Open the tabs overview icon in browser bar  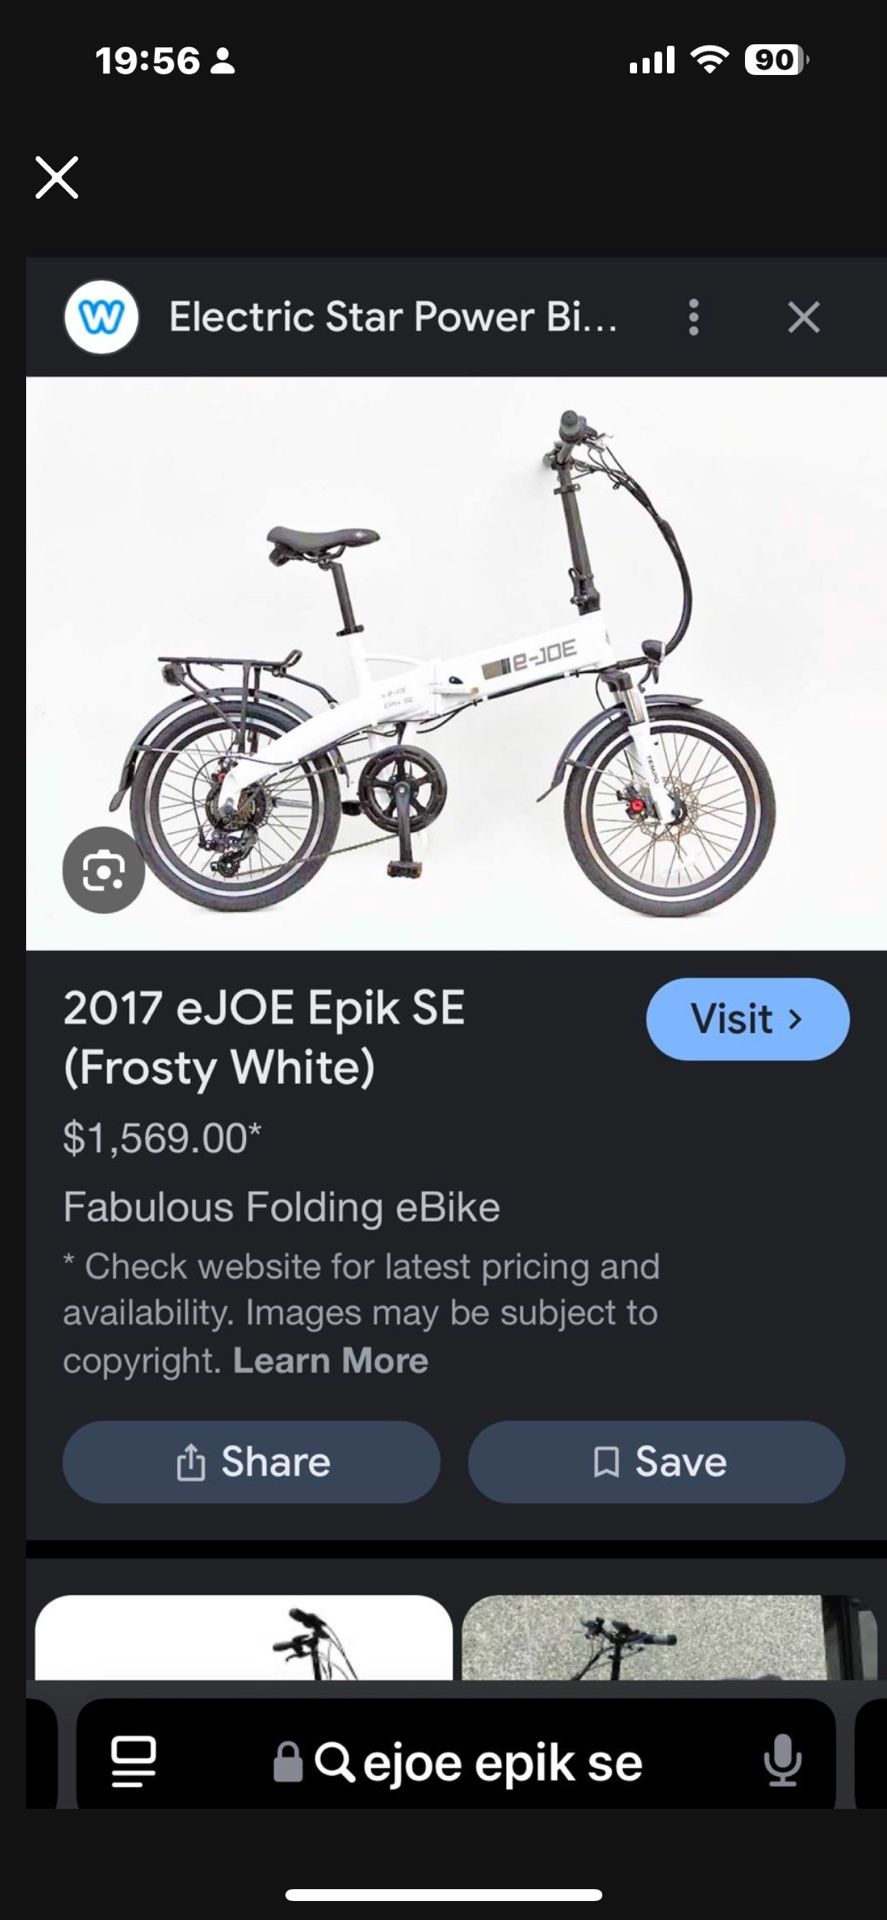[132, 1761]
